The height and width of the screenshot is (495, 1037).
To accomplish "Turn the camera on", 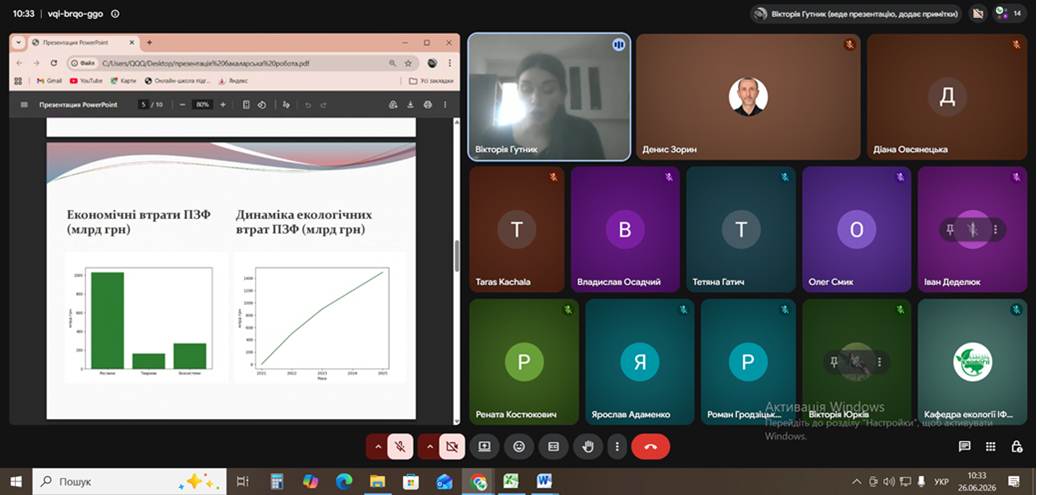I will (x=452, y=447).
